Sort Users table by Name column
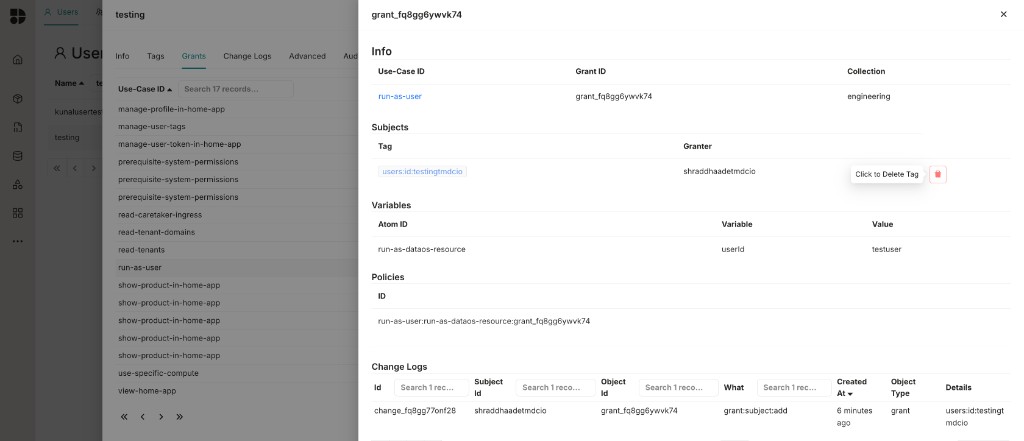The width and height of the screenshot is (1024, 441). pyautogui.click(x=69, y=83)
